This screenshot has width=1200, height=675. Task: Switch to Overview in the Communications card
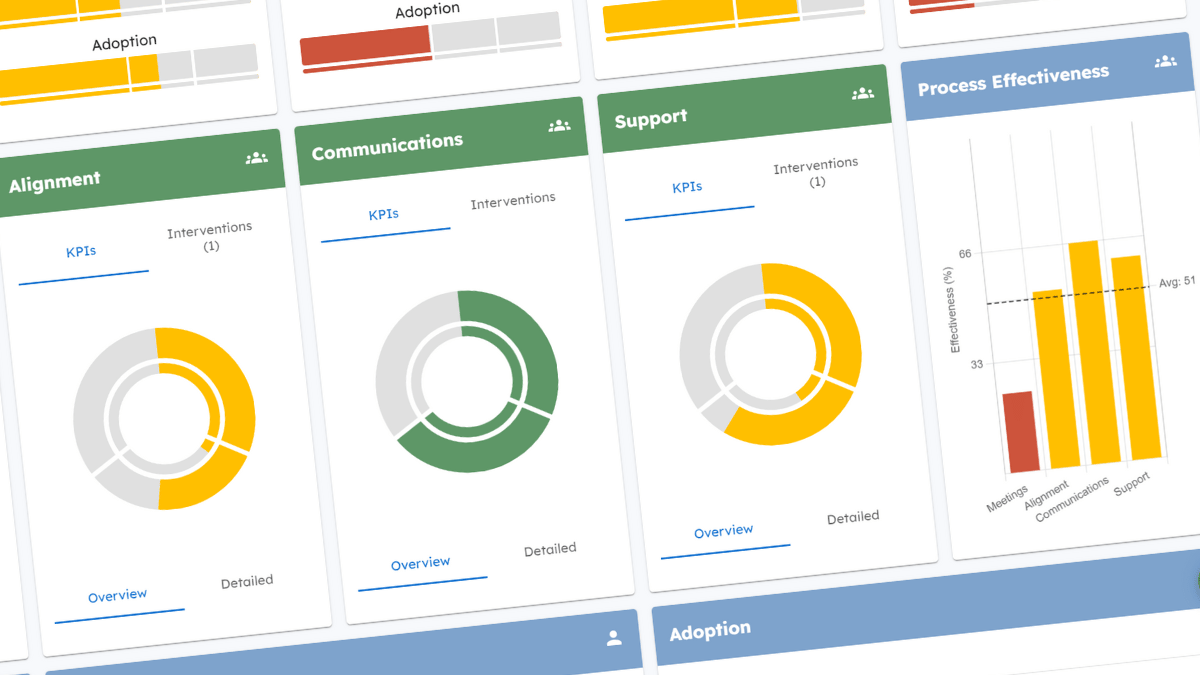(x=421, y=564)
